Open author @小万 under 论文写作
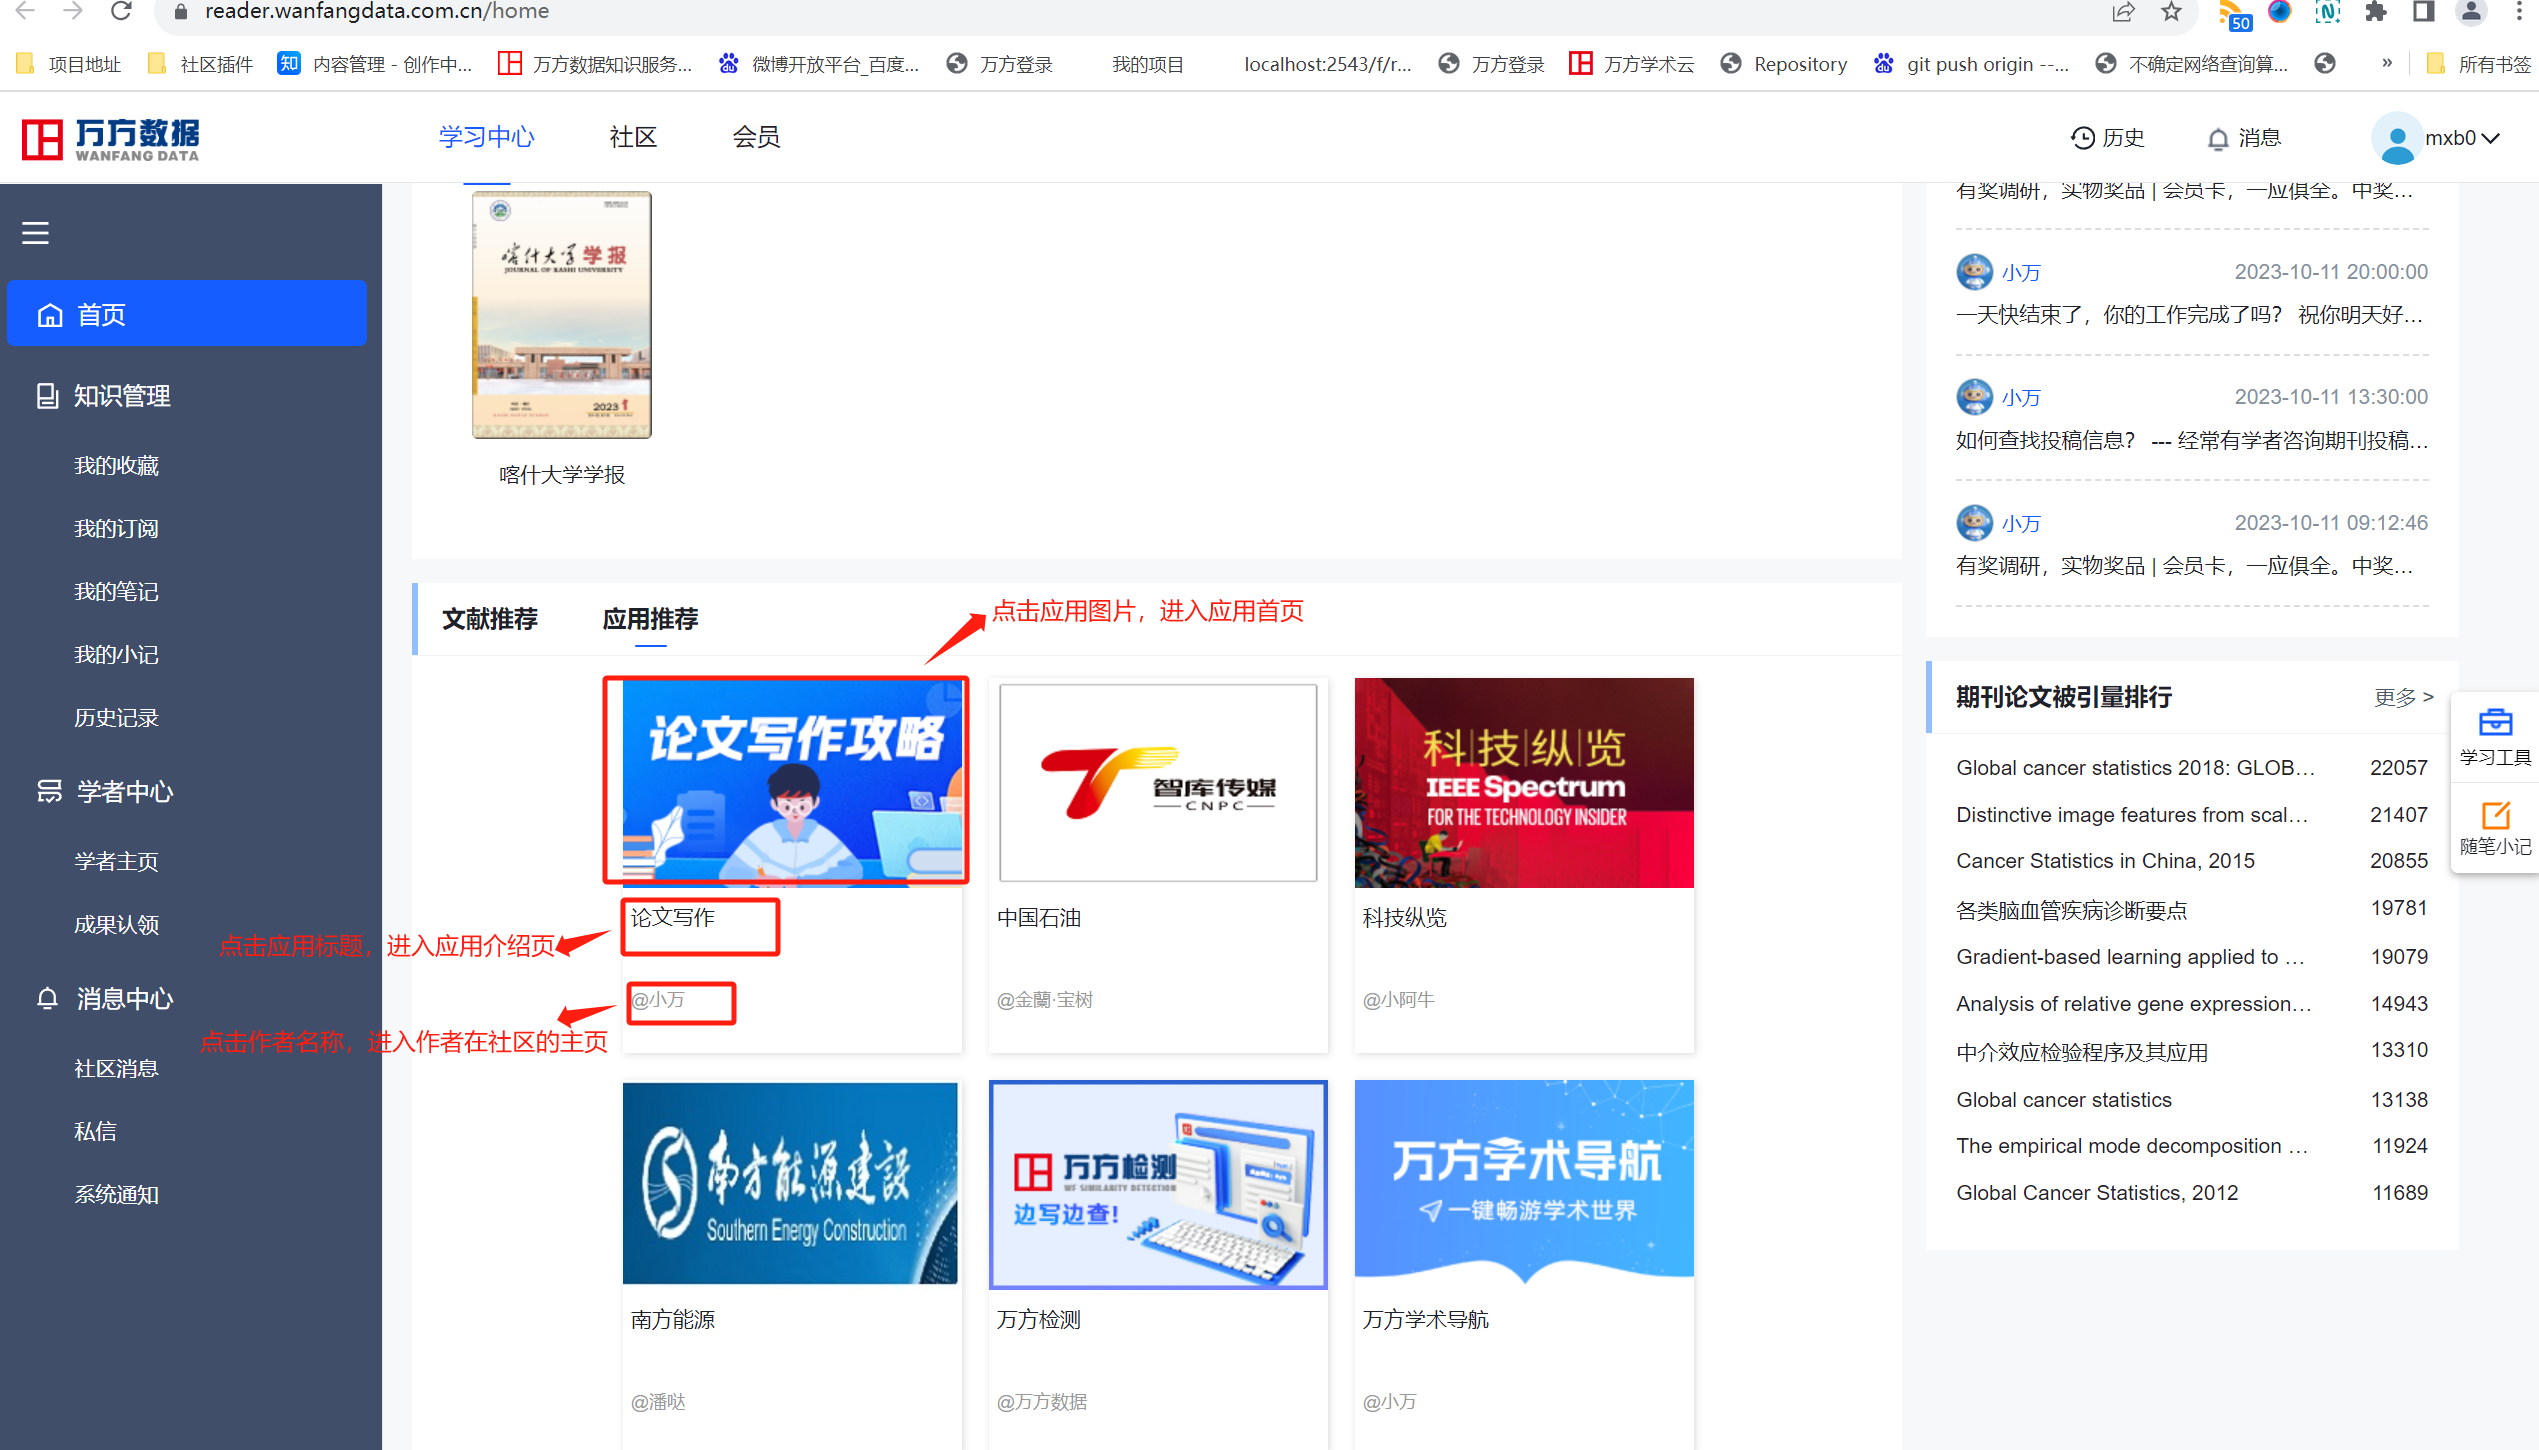2539x1450 pixels. point(658,1000)
